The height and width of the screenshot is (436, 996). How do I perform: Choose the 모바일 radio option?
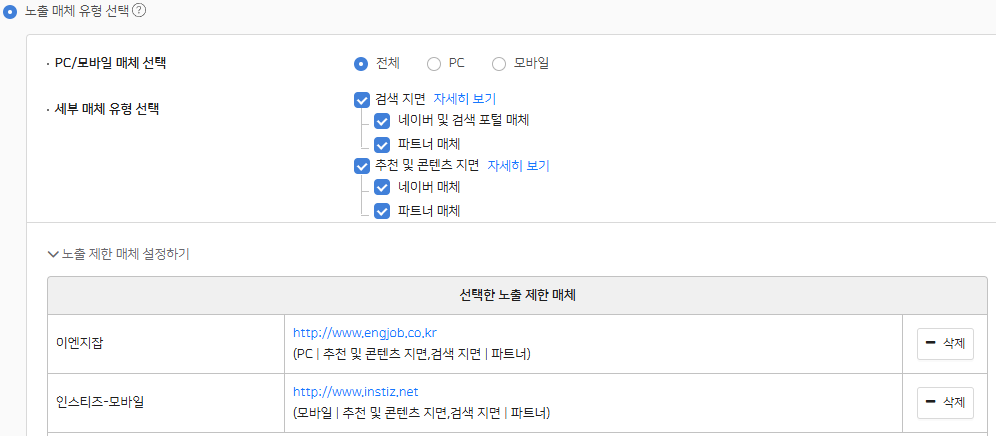pos(499,63)
